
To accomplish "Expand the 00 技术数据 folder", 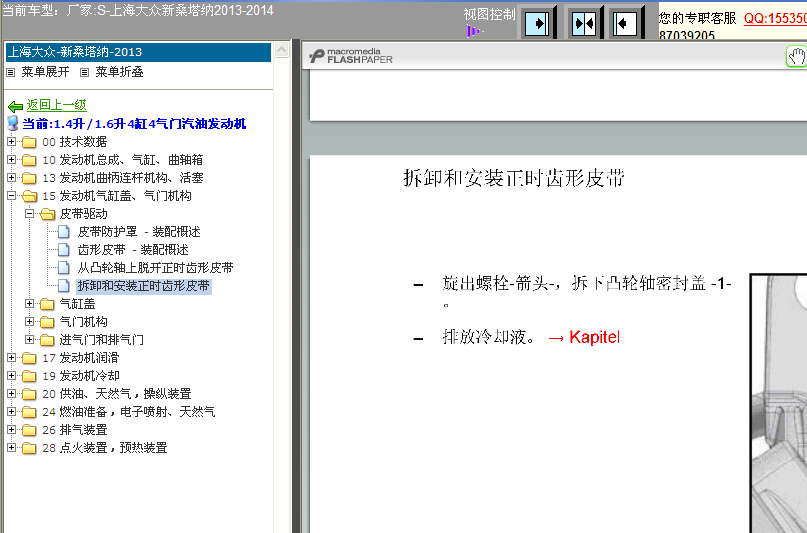I will (12, 142).
